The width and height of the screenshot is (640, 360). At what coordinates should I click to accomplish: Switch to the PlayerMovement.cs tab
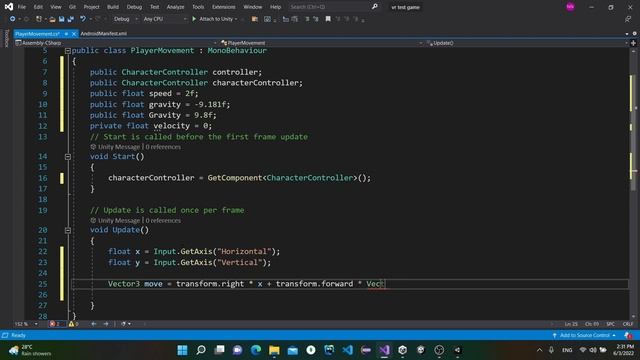coord(37,34)
